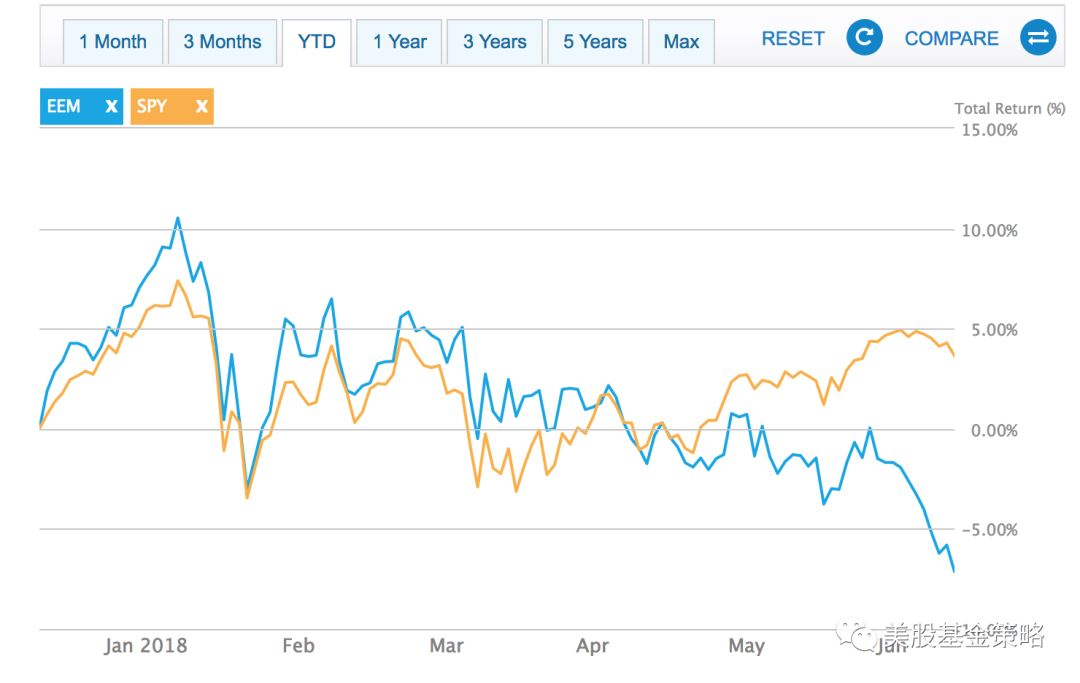The height and width of the screenshot is (683, 1080).
Task: Click the EEM line's January peak
Action: pos(178,218)
